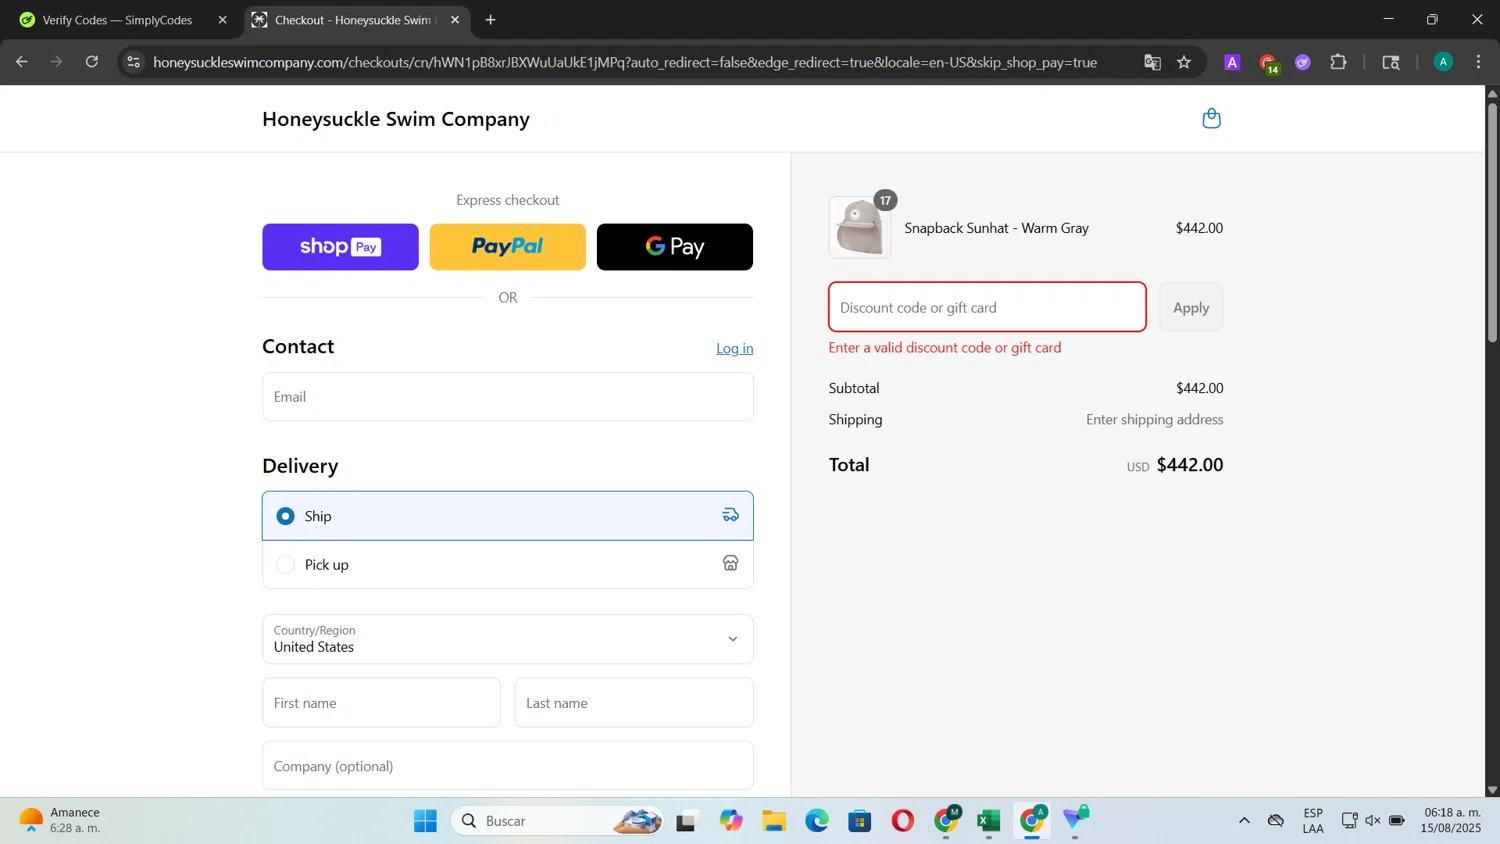The height and width of the screenshot is (844, 1500).
Task: Open Chrome's three-dot menu
Action: pos(1478,62)
